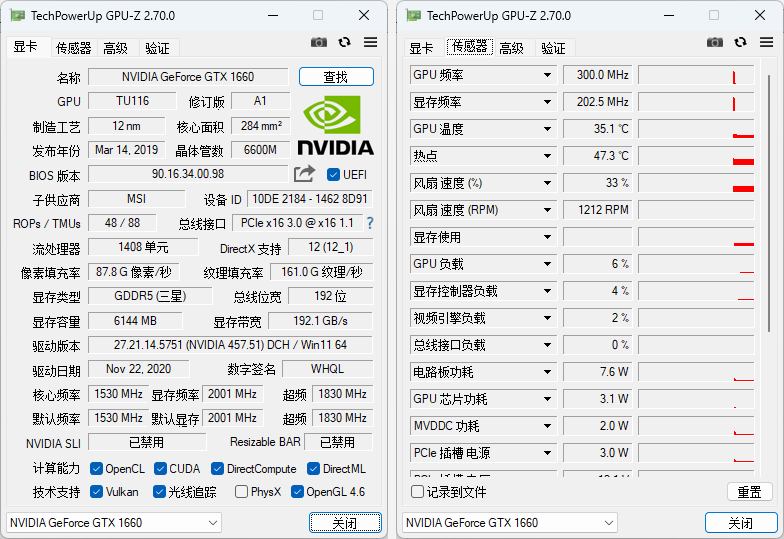Toggle the UEFI checkbox
Viewport: 784px width, 539px height.
tap(333, 174)
